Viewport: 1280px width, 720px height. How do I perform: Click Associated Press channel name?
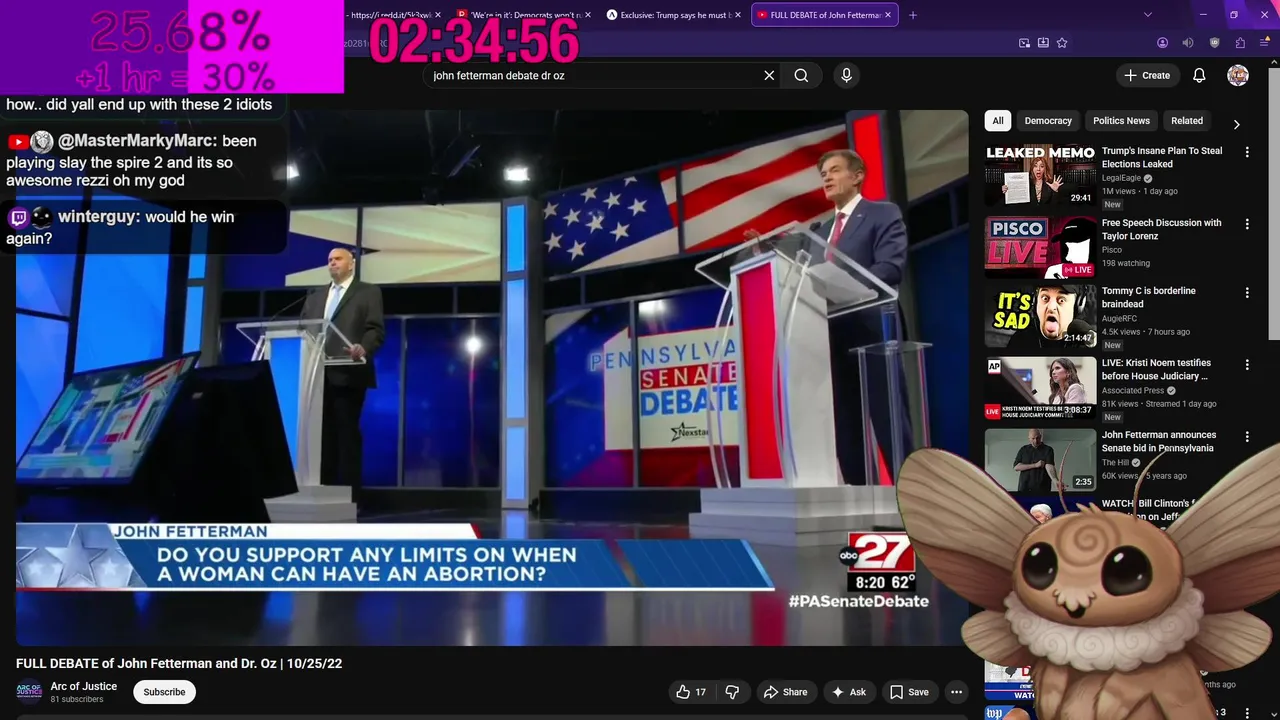(x=1133, y=391)
